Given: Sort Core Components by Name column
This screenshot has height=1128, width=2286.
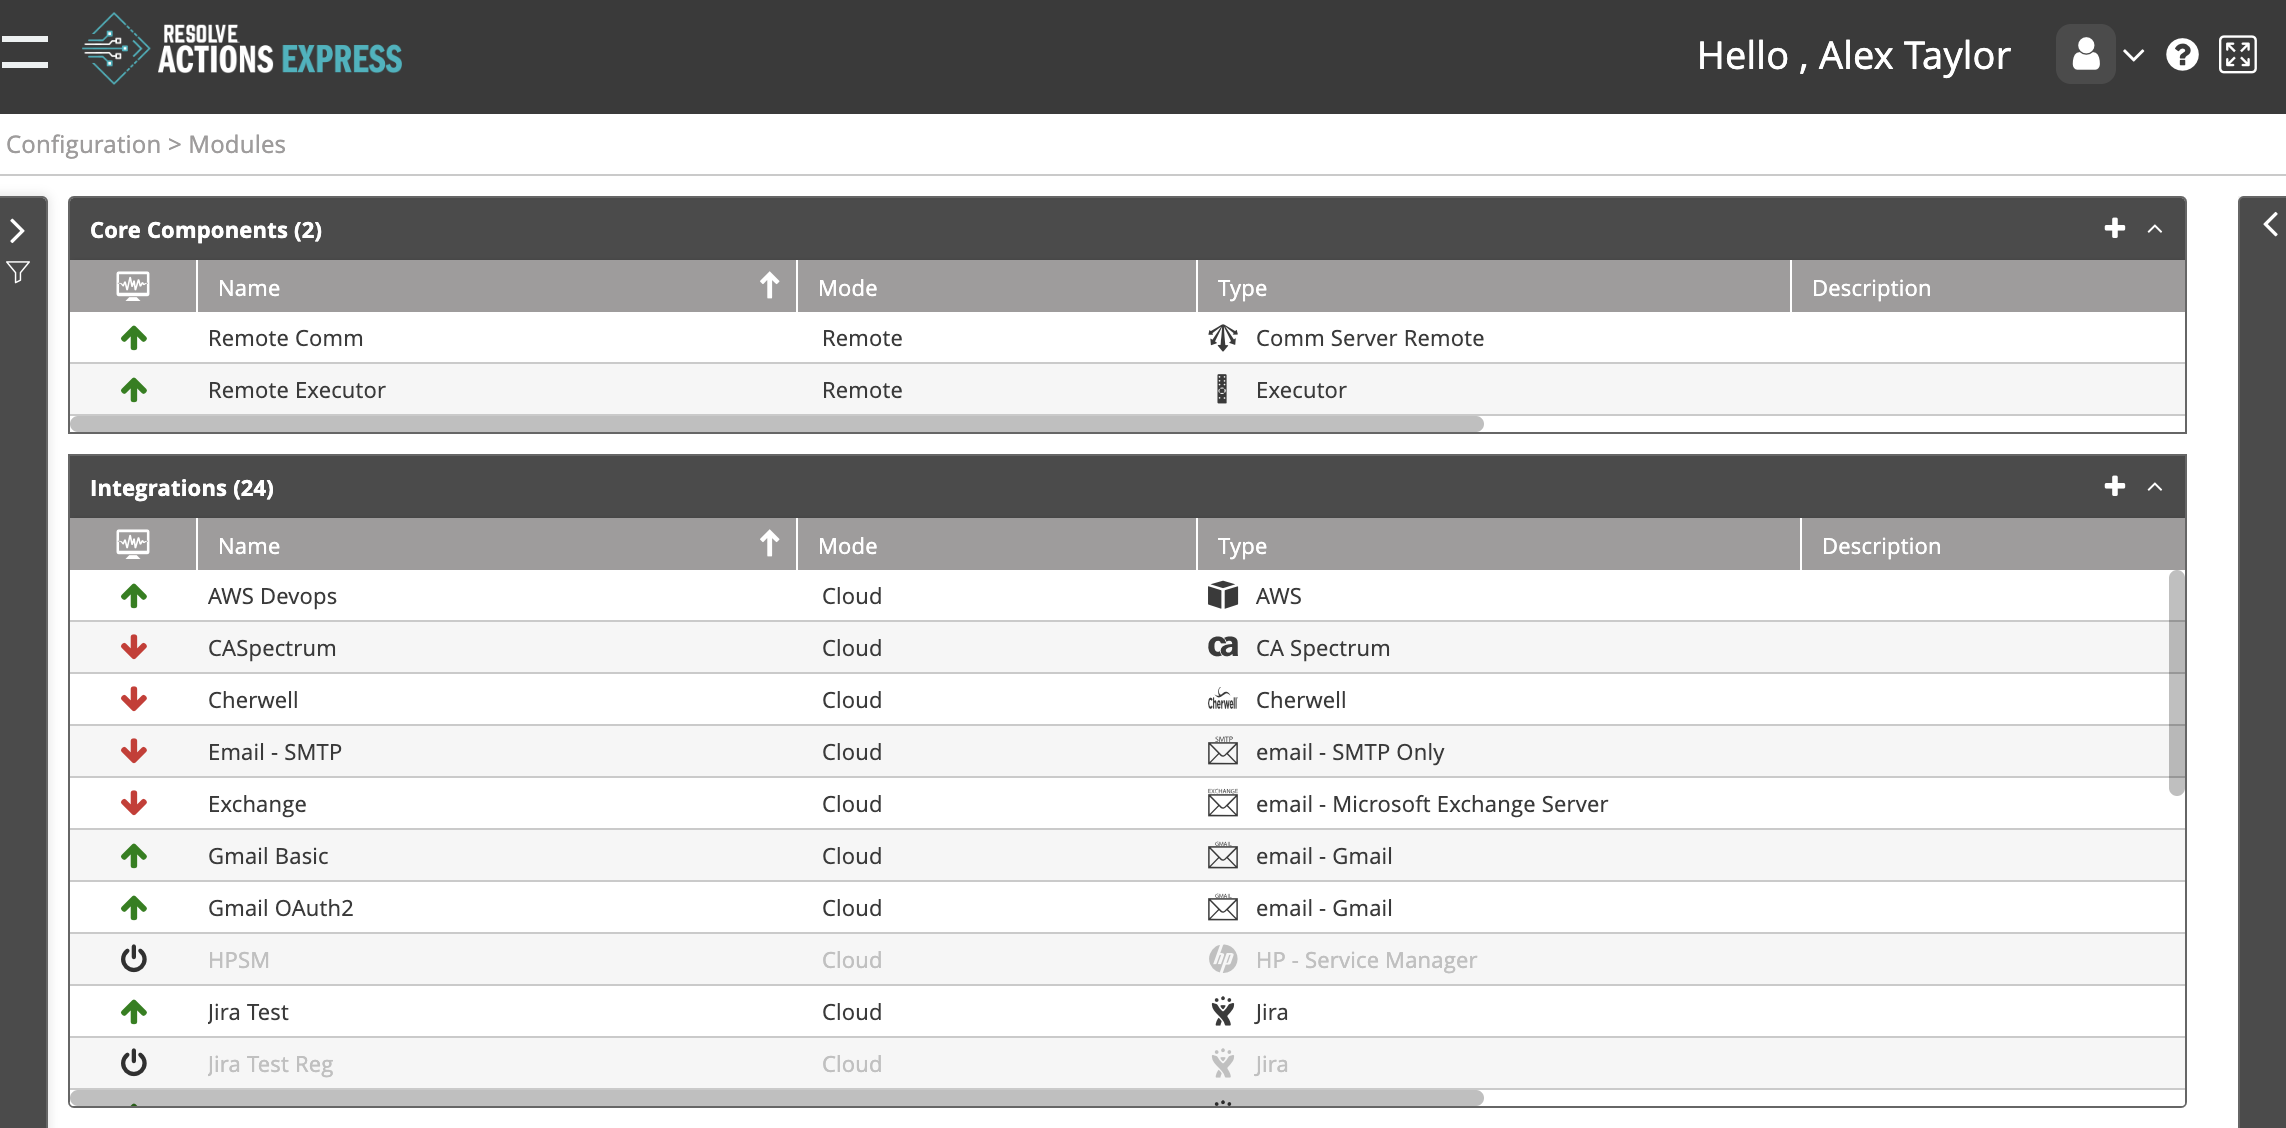Looking at the screenshot, I should click(x=497, y=287).
